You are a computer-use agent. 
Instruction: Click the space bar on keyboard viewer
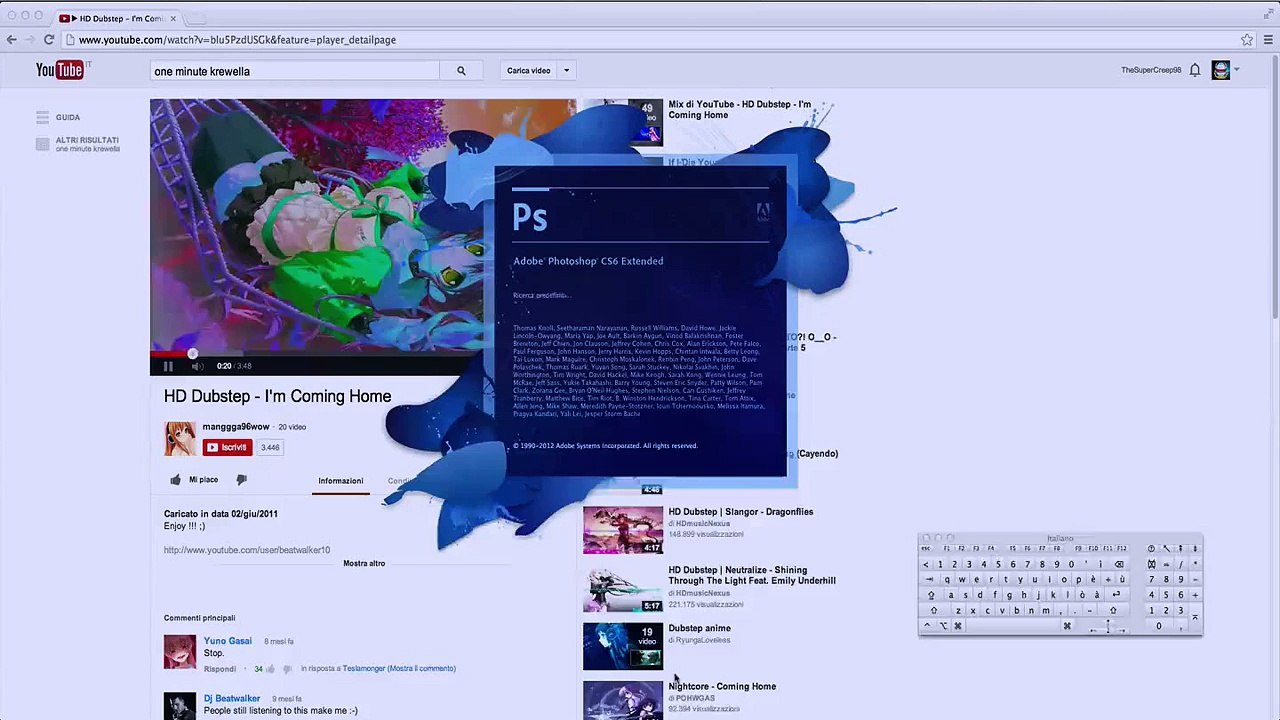coord(1013,625)
